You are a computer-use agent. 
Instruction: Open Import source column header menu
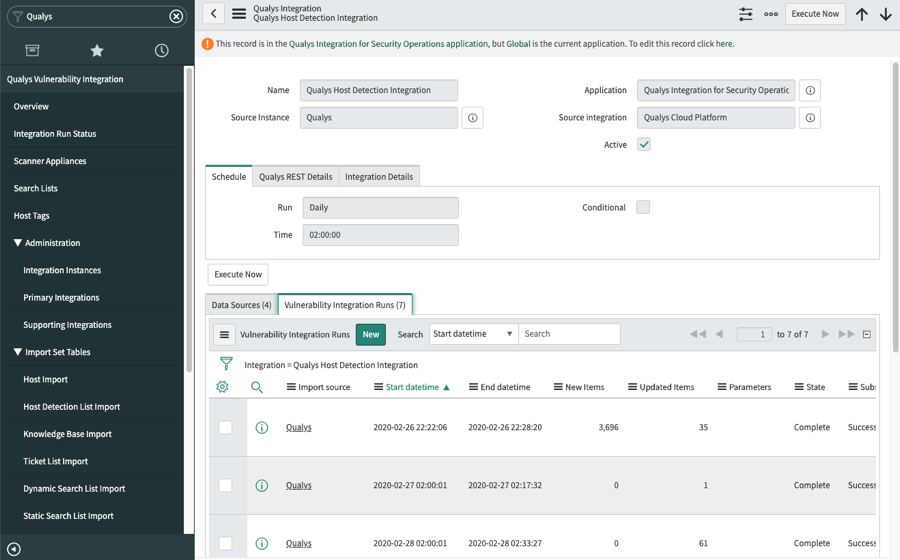click(x=291, y=387)
